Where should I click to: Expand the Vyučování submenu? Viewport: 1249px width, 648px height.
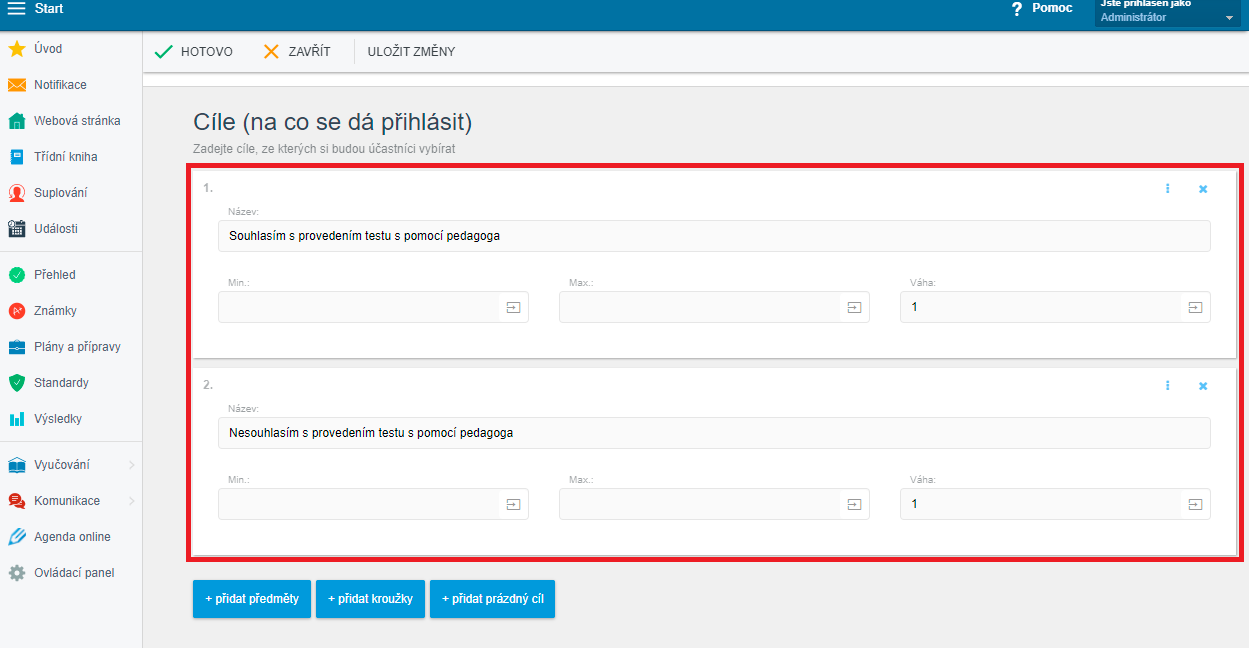[x=131, y=465]
